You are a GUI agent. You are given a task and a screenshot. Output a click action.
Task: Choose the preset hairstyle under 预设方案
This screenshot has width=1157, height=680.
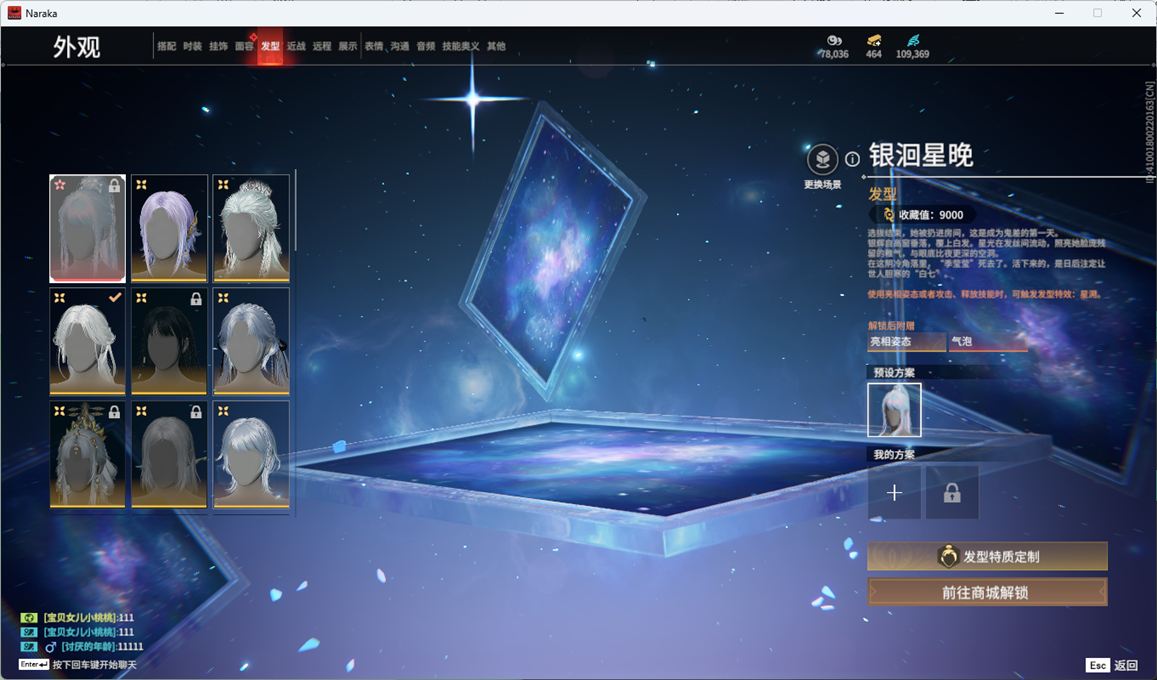[894, 410]
